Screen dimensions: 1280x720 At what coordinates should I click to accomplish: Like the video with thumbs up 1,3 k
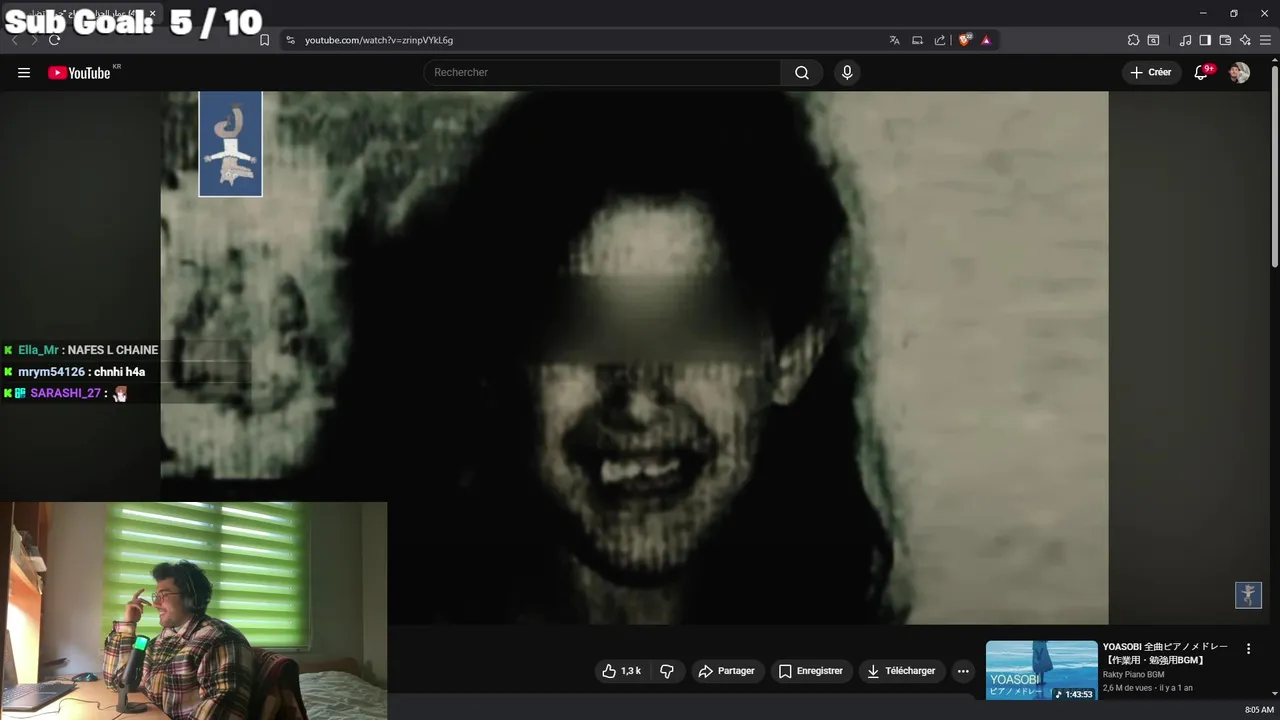click(x=621, y=671)
